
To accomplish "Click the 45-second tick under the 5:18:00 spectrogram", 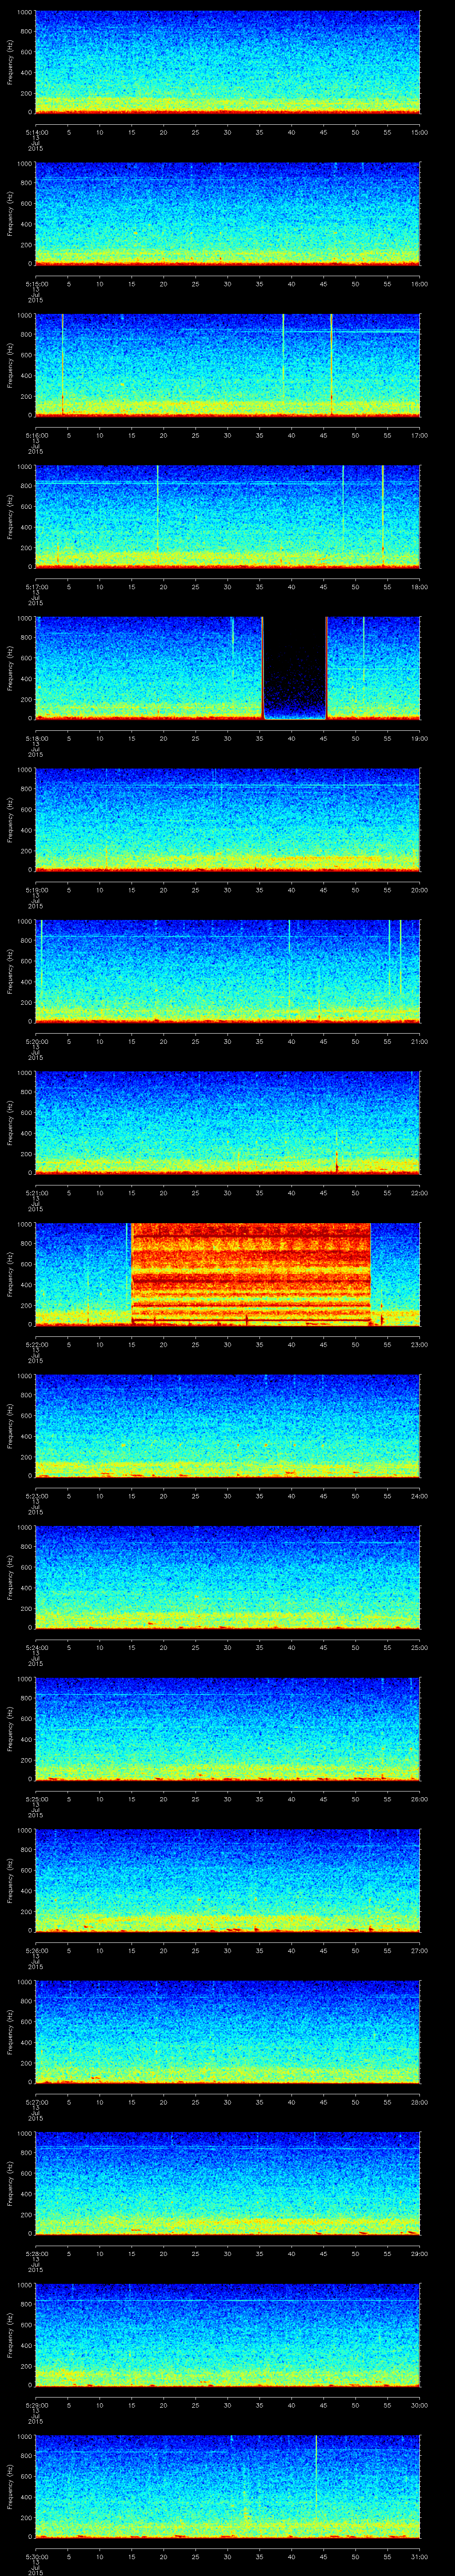I will 324,738.
